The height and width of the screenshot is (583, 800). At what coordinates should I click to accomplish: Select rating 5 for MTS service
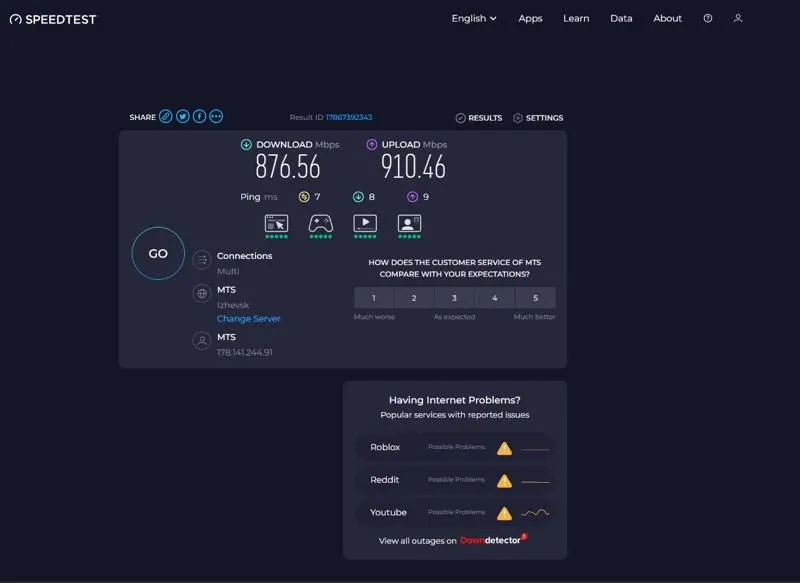point(535,298)
